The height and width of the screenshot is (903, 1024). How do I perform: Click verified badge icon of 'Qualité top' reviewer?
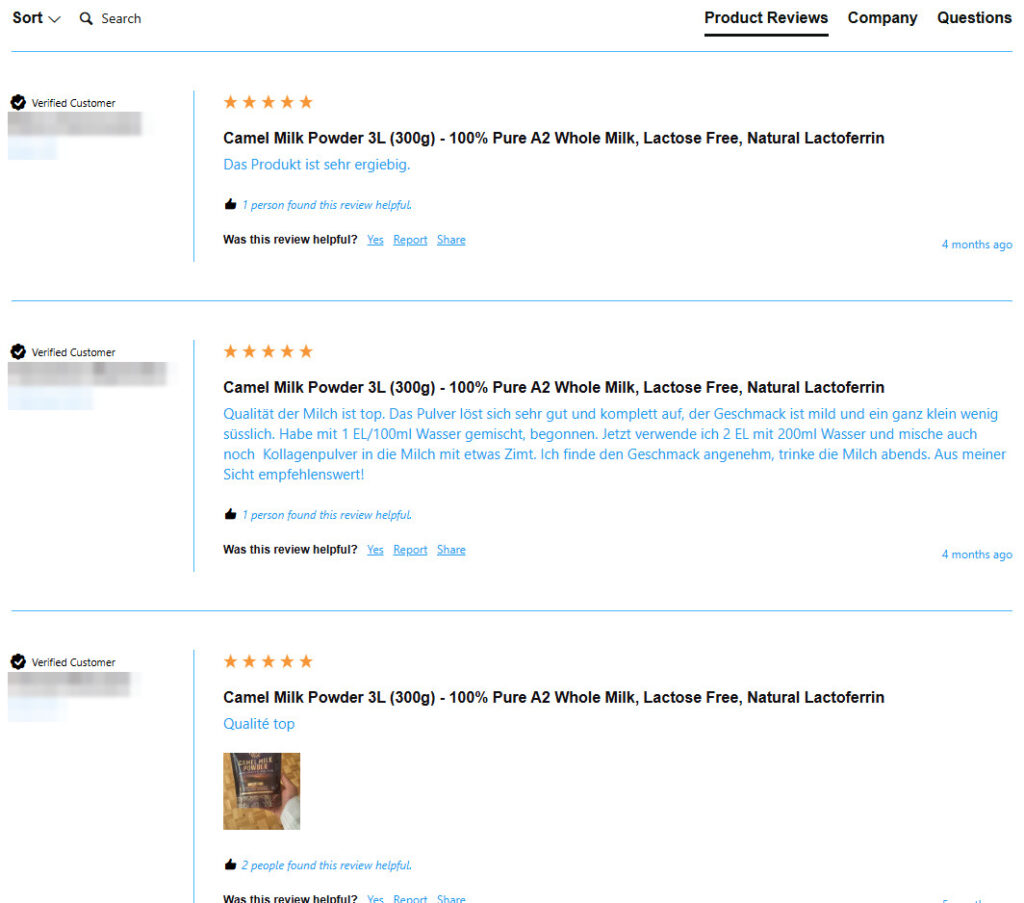tap(18, 662)
